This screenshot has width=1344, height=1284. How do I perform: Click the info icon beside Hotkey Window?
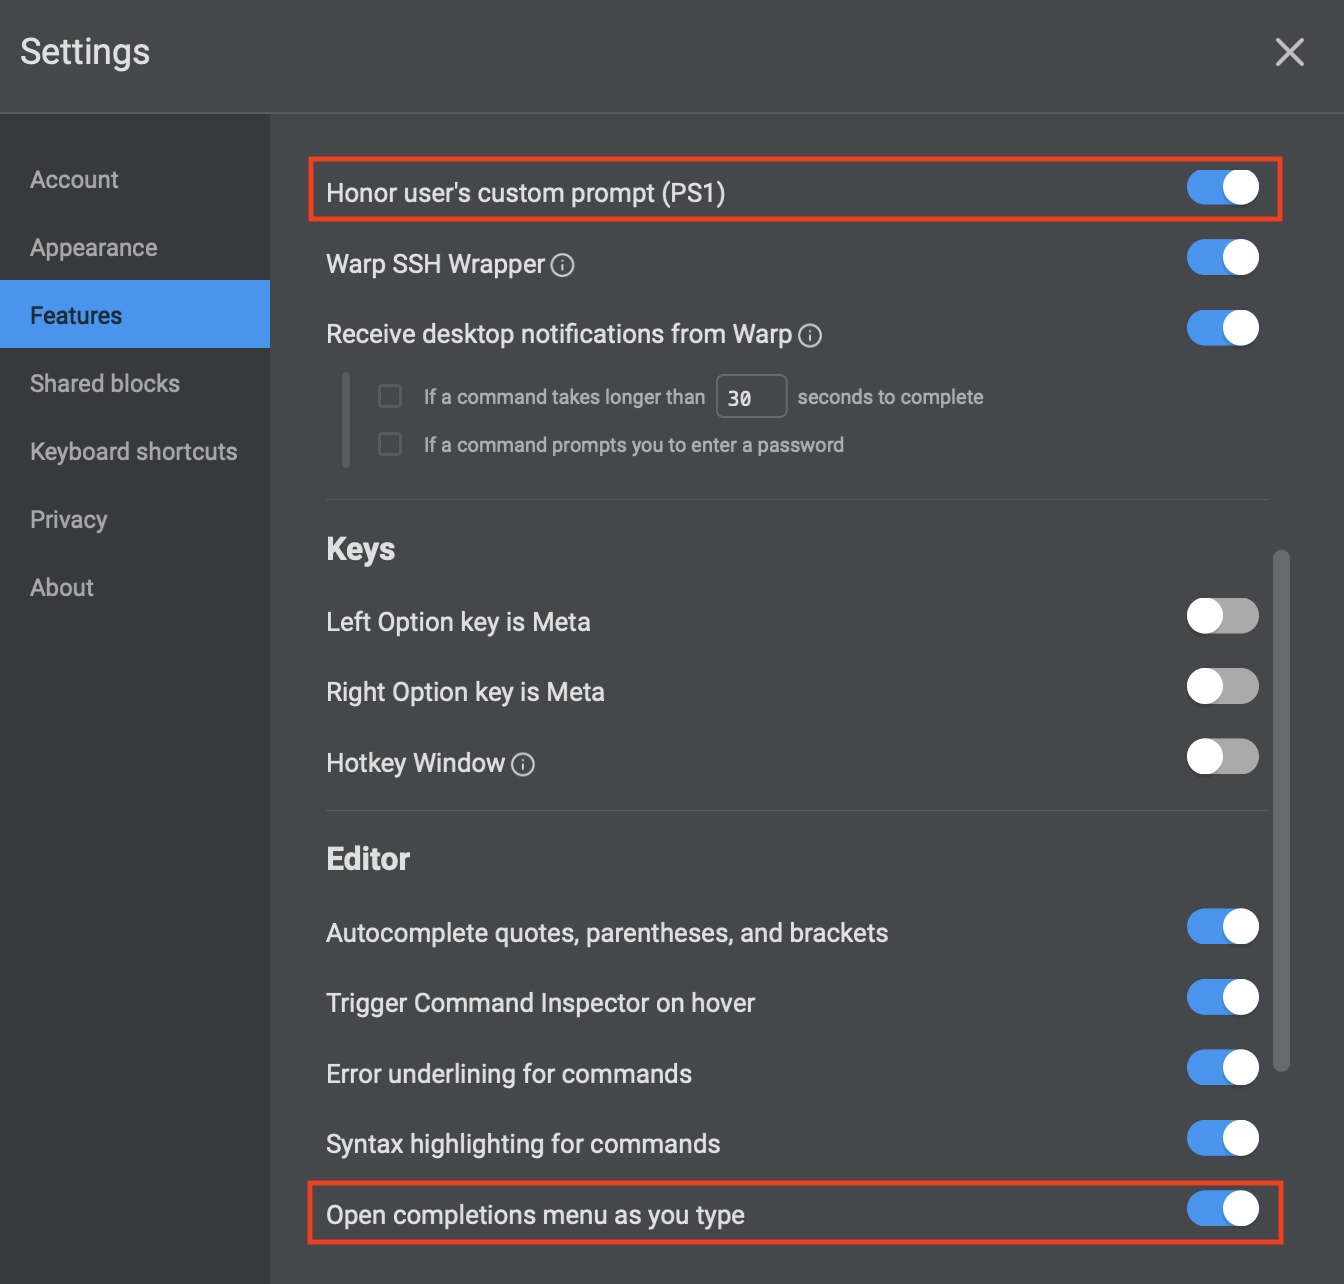[523, 764]
